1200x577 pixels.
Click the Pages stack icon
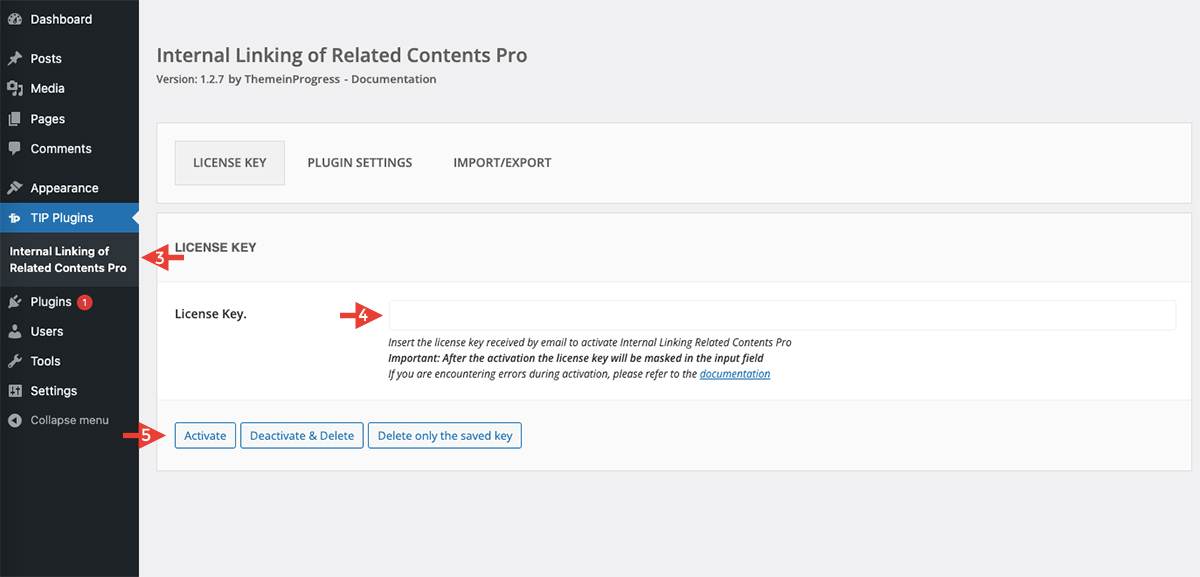(x=15, y=119)
